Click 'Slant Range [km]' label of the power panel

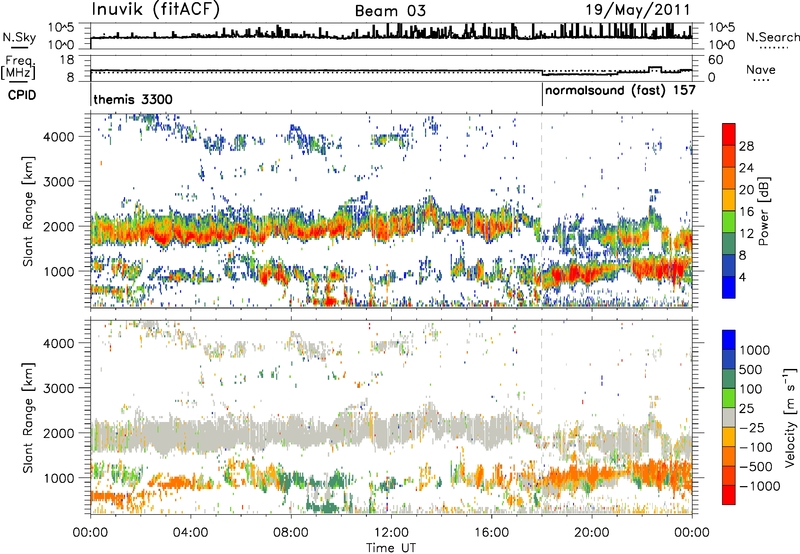pos(28,211)
